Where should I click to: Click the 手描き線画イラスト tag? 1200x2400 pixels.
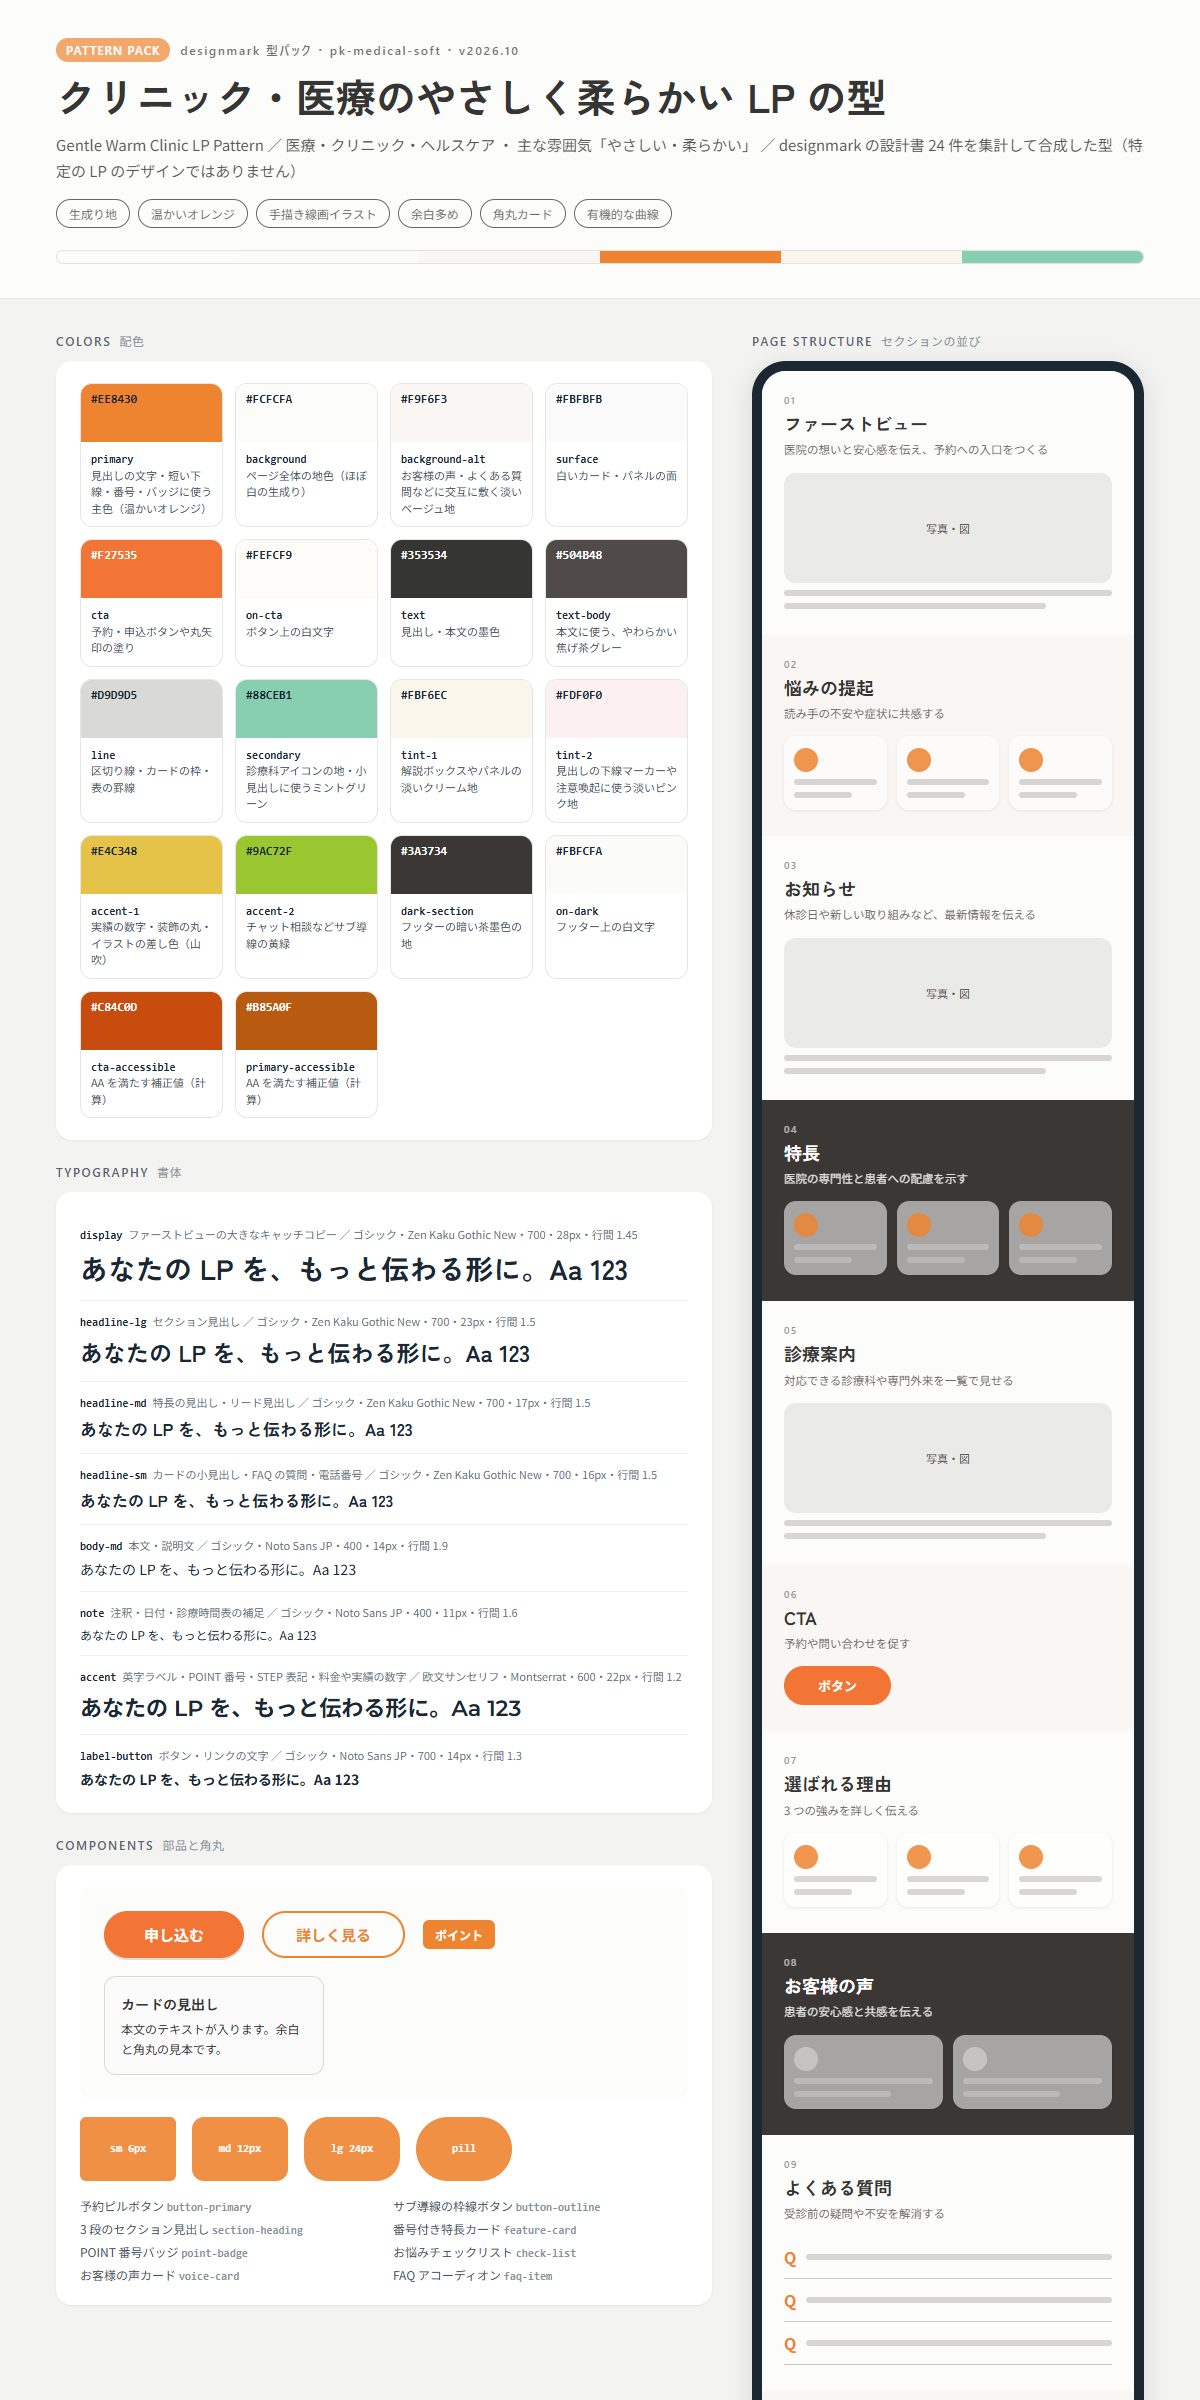click(x=323, y=214)
